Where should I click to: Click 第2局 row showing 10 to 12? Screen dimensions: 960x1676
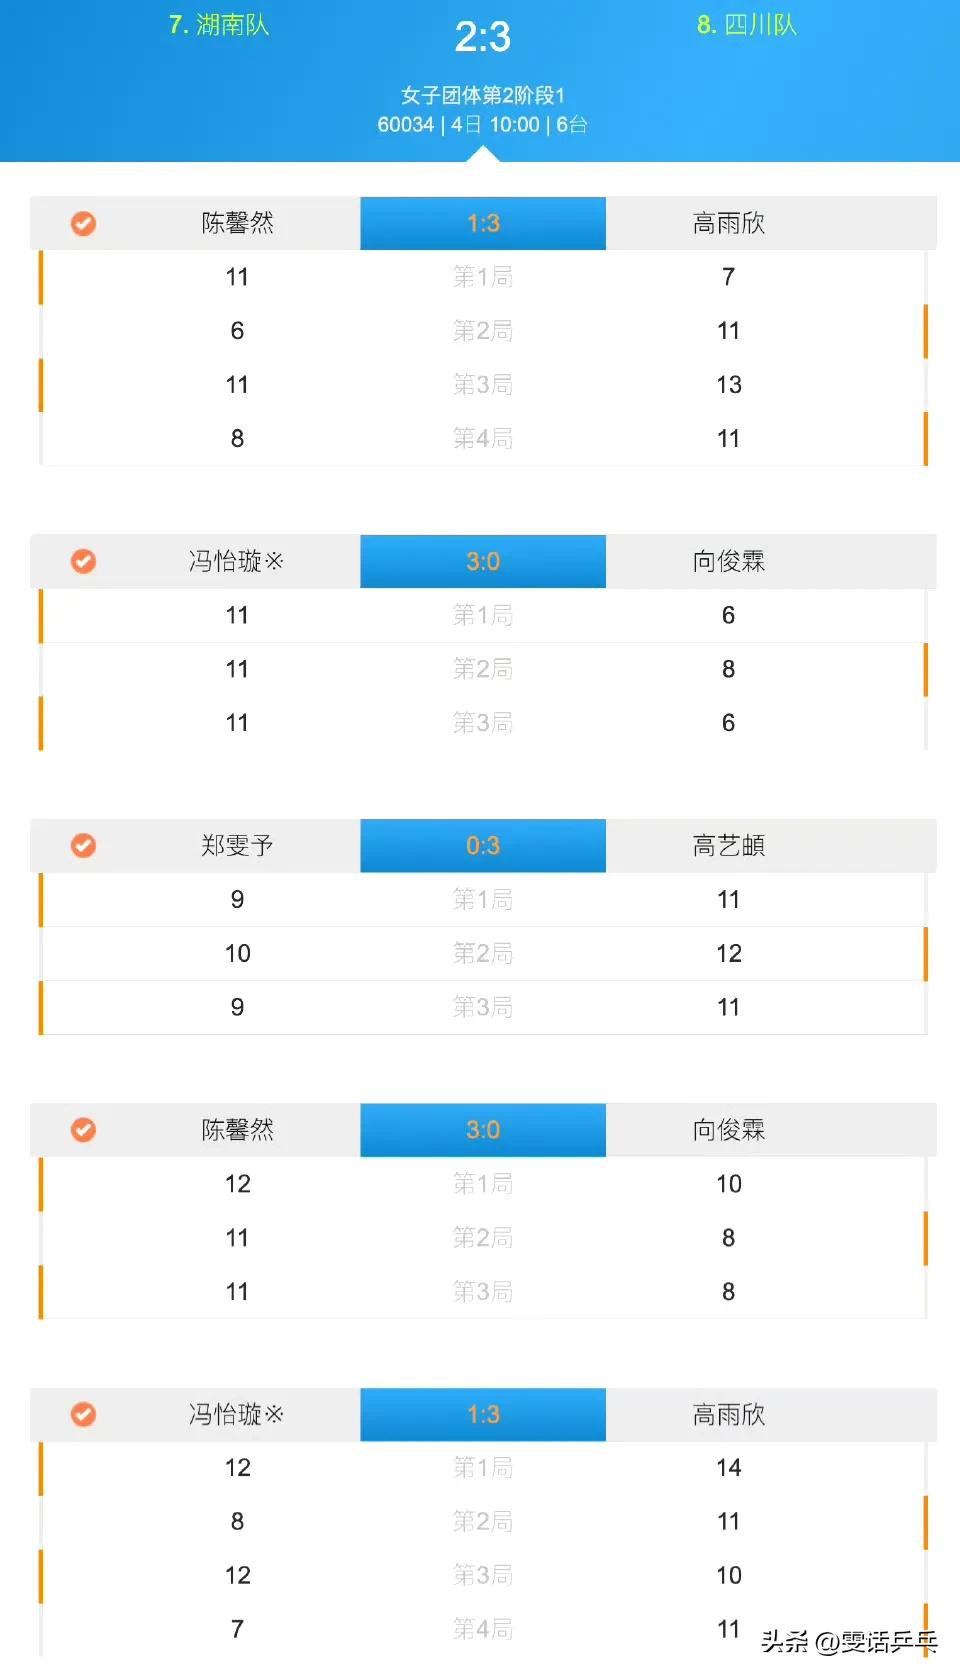click(x=483, y=954)
